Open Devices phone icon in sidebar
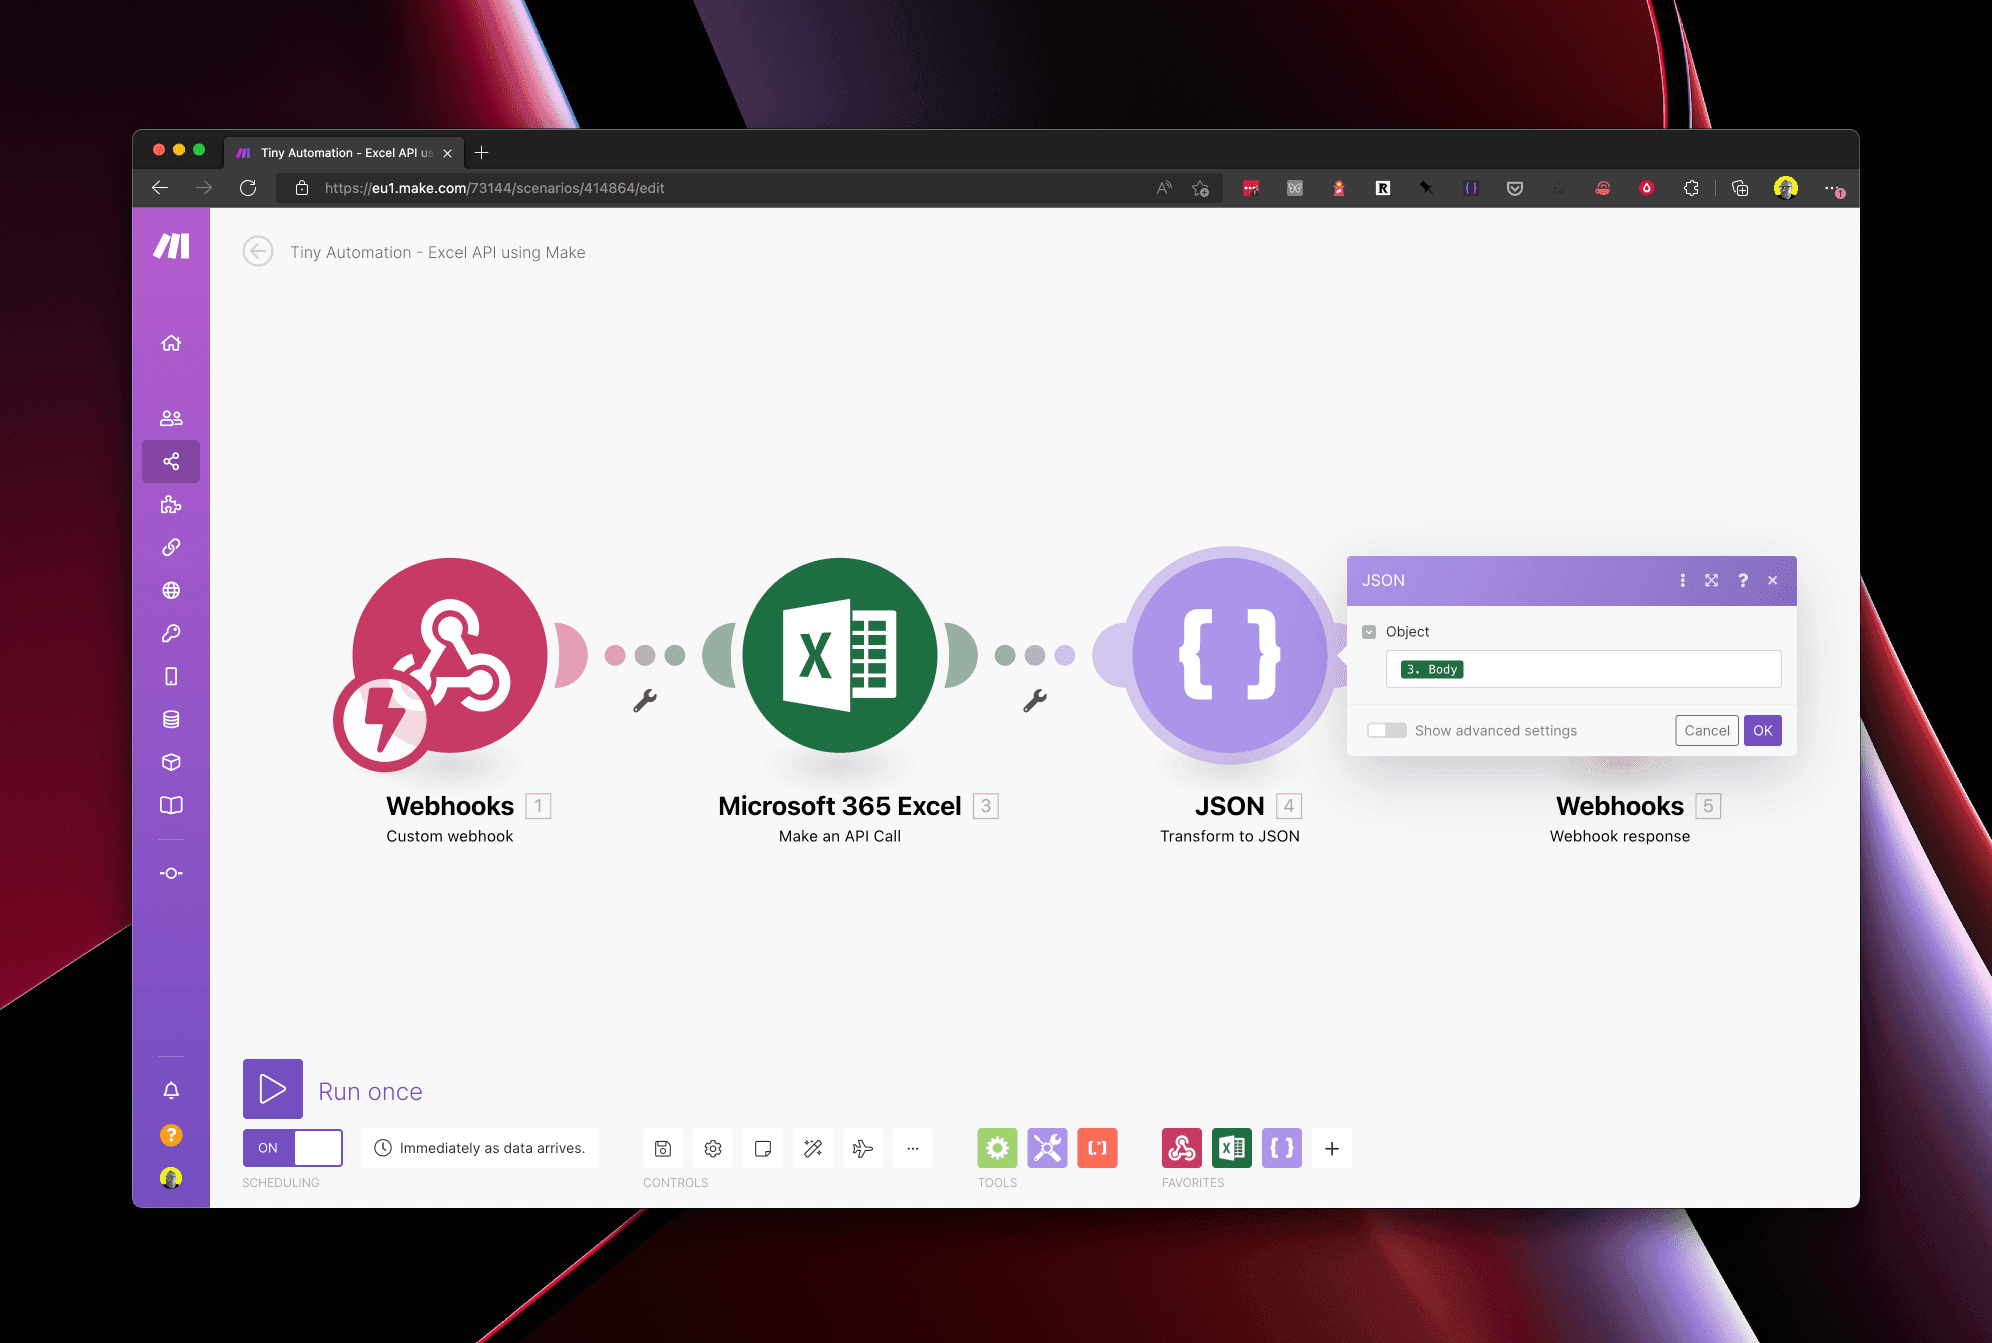Image resolution: width=1992 pixels, height=1343 pixels. coord(171,676)
